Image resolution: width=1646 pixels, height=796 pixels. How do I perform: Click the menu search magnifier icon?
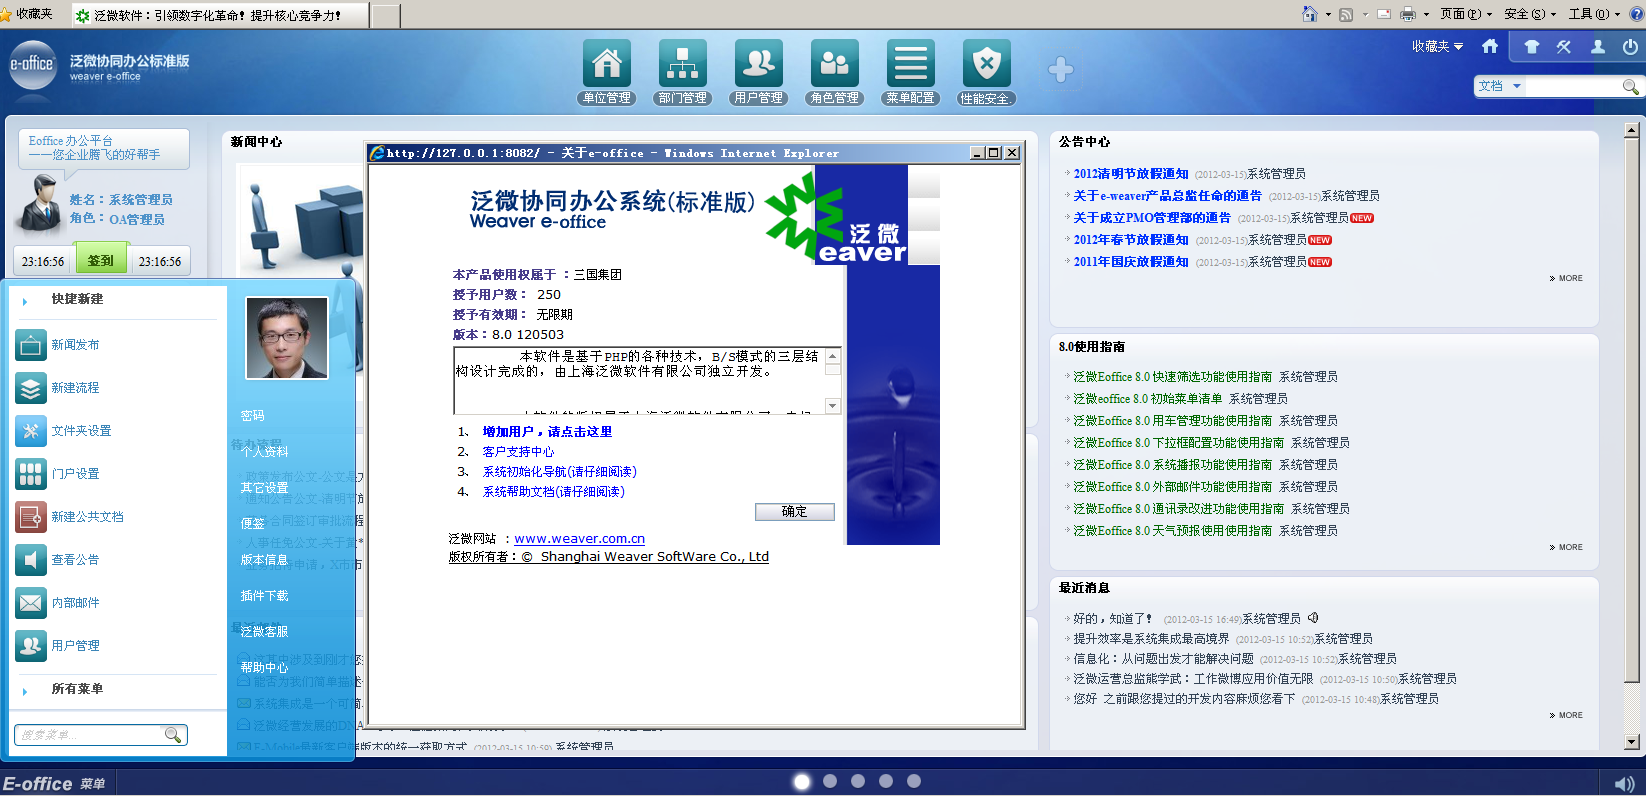[x=173, y=735]
